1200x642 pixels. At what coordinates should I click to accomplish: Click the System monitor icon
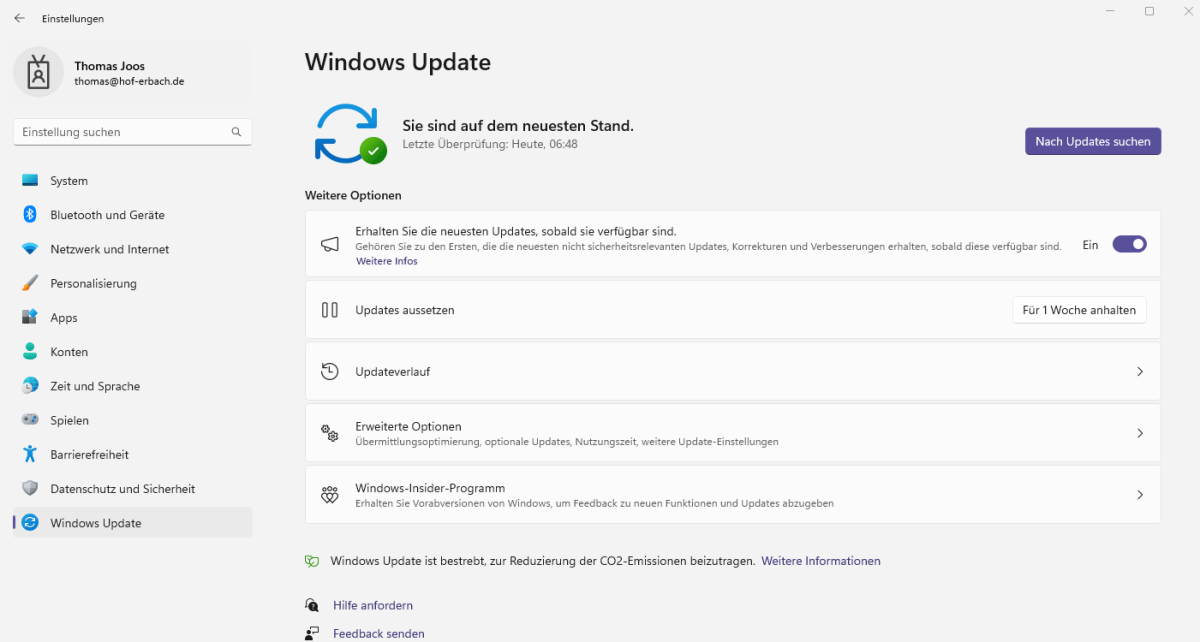pos(30,181)
